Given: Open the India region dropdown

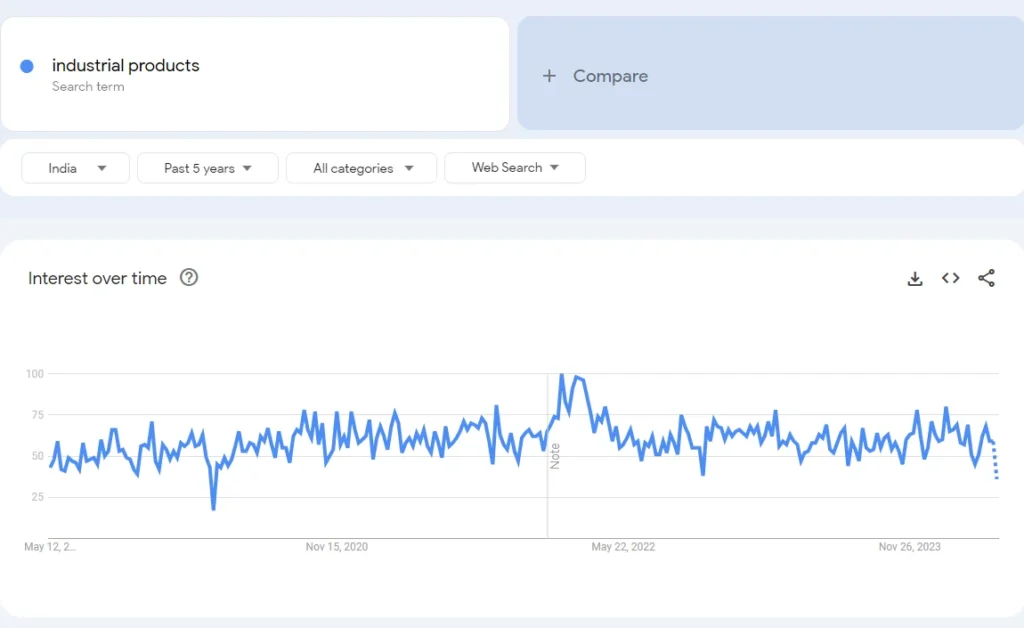Looking at the screenshot, I should [x=76, y=168].
